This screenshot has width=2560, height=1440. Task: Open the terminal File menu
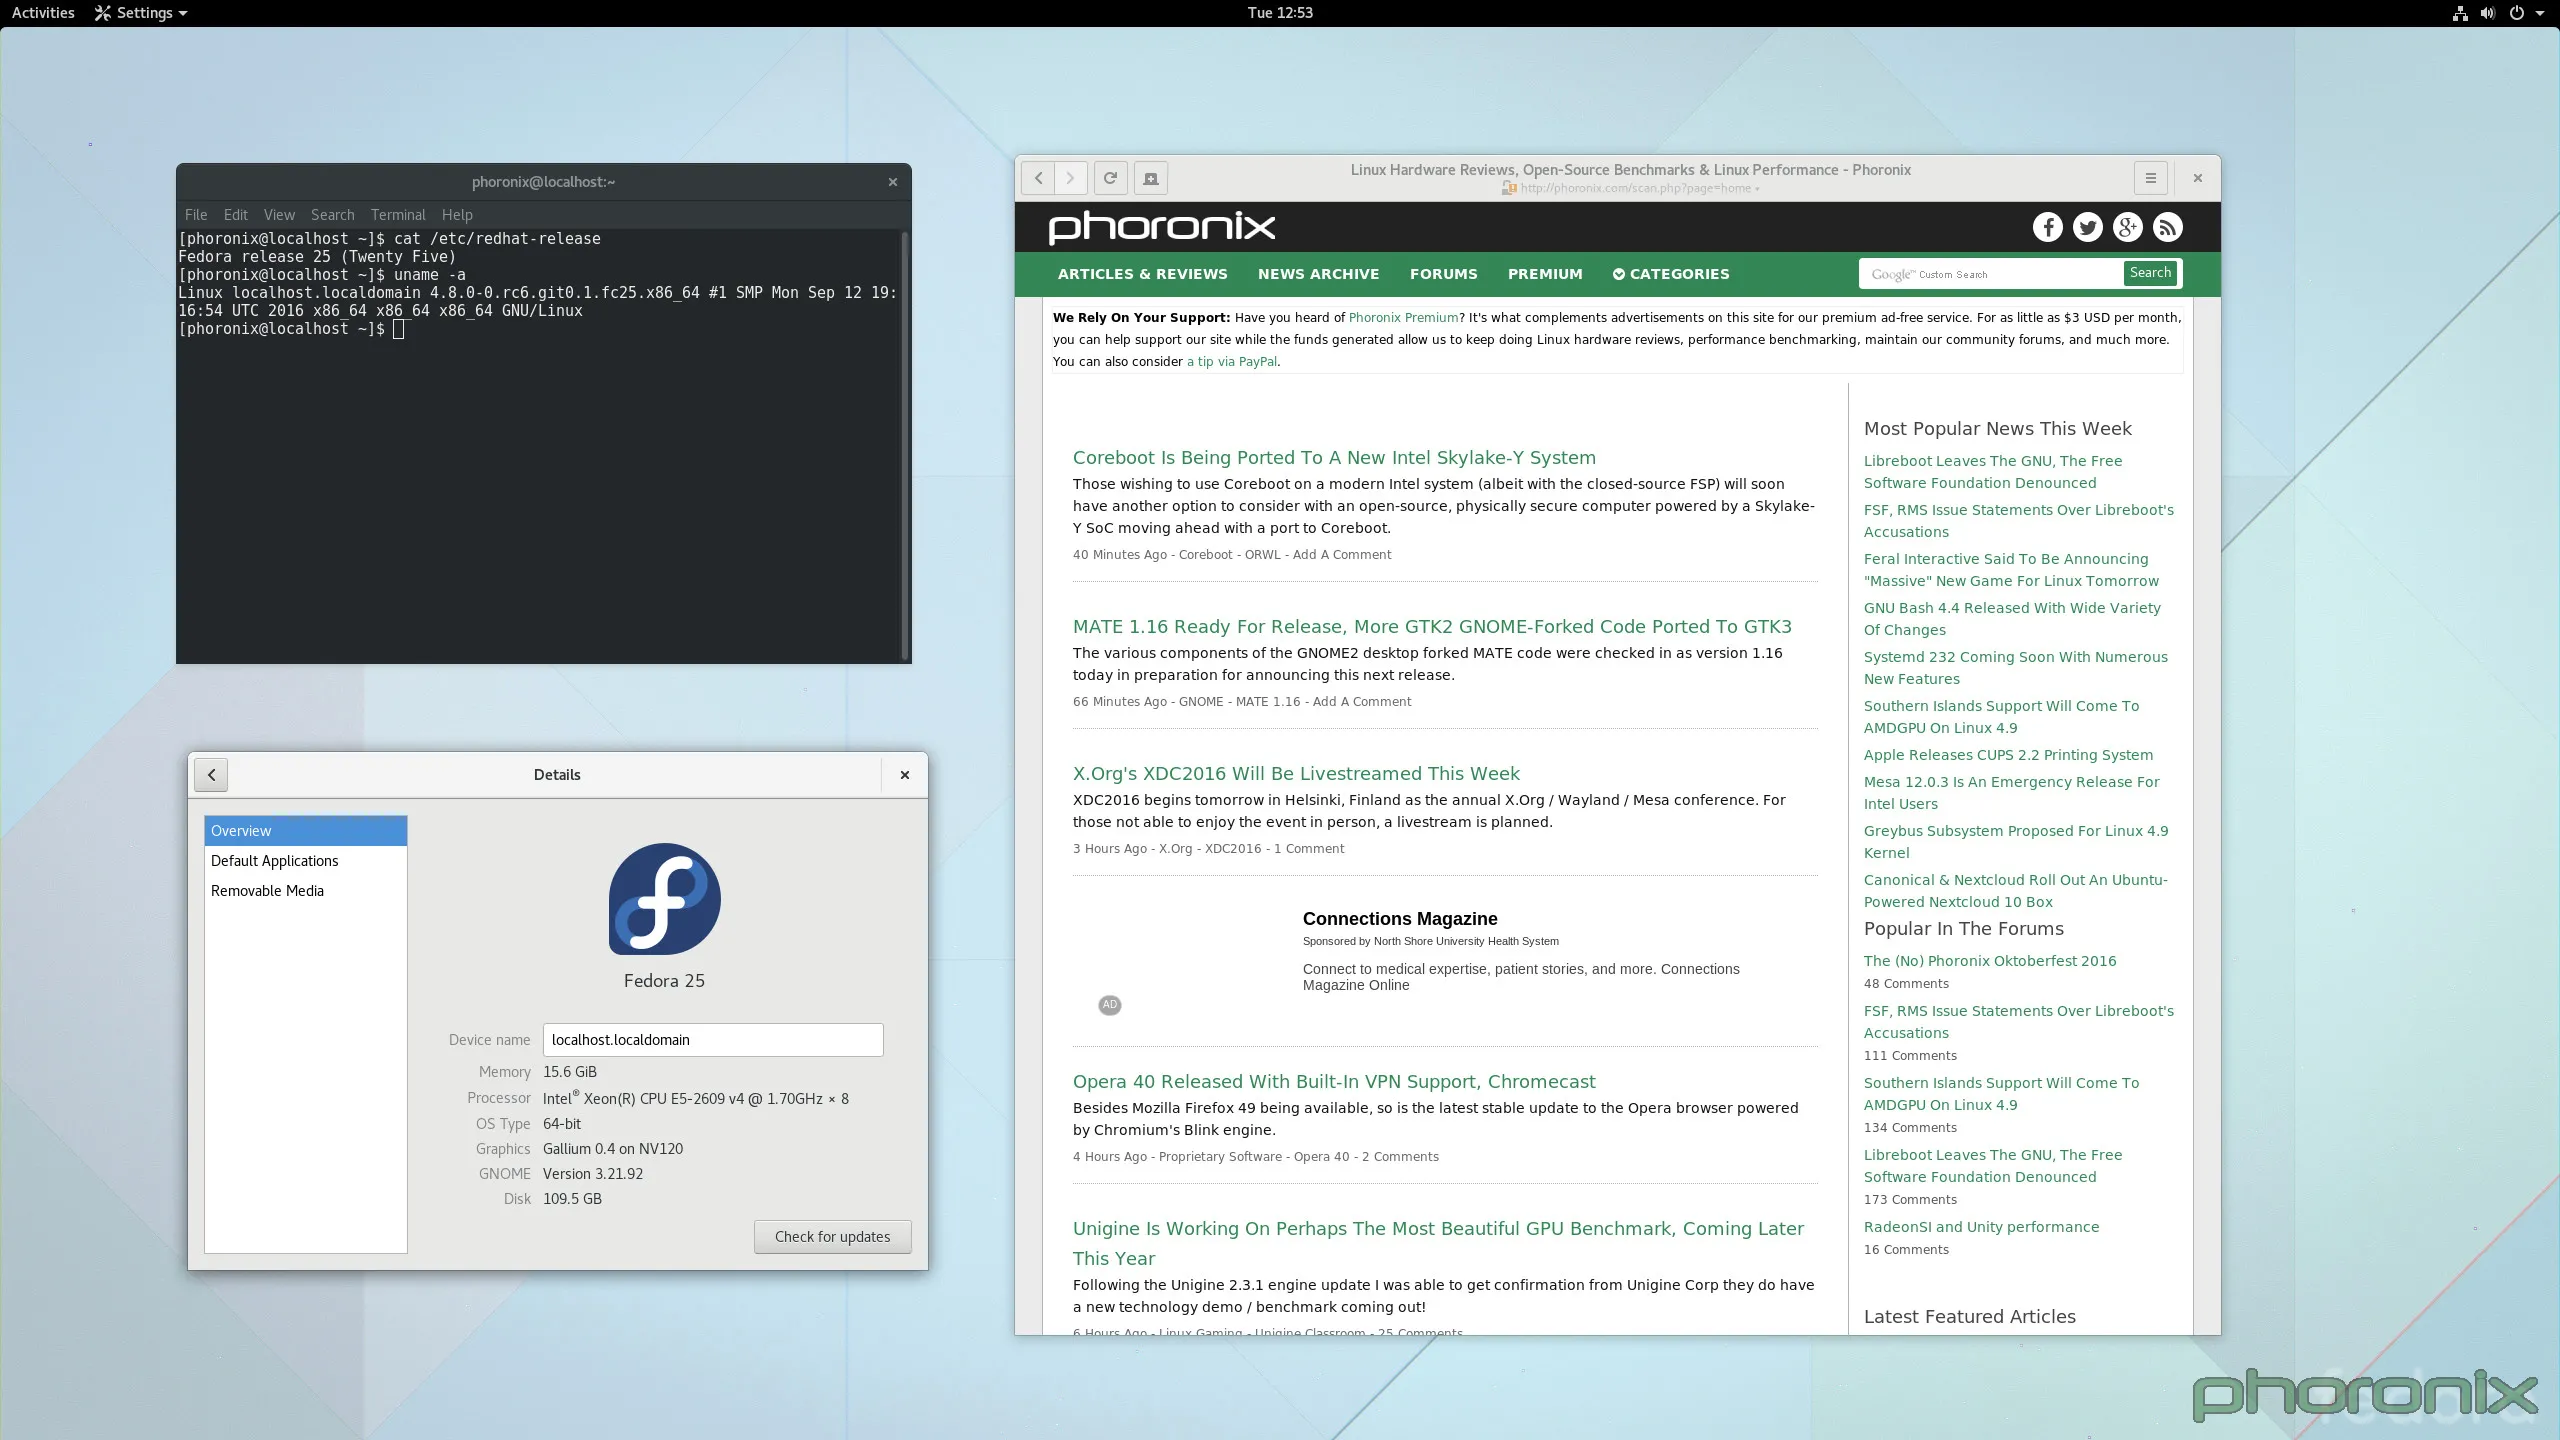196,215
